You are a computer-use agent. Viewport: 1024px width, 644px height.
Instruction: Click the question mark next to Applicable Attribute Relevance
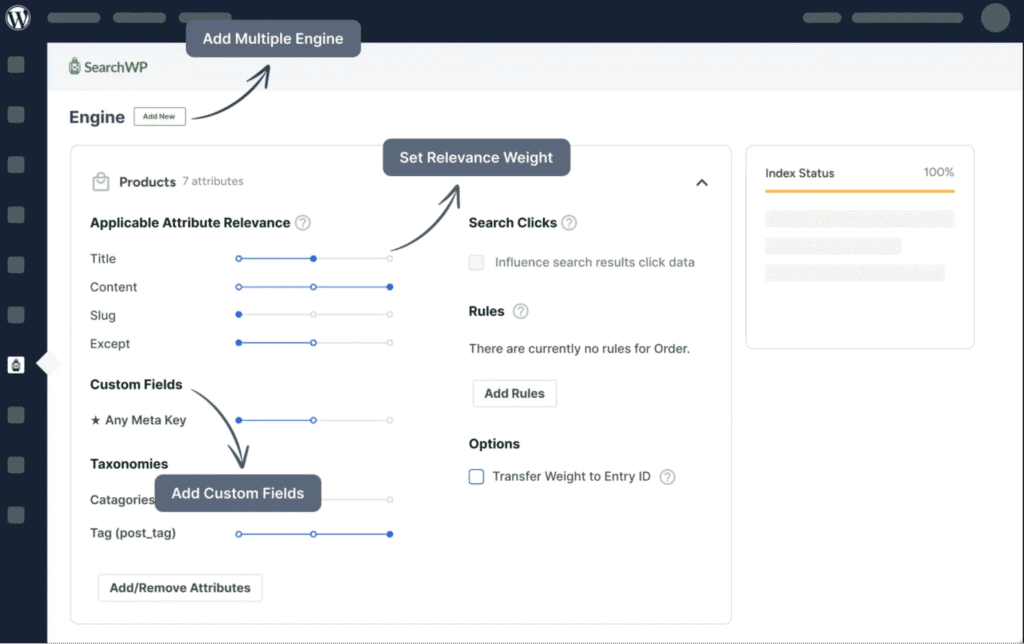point(302,223)
